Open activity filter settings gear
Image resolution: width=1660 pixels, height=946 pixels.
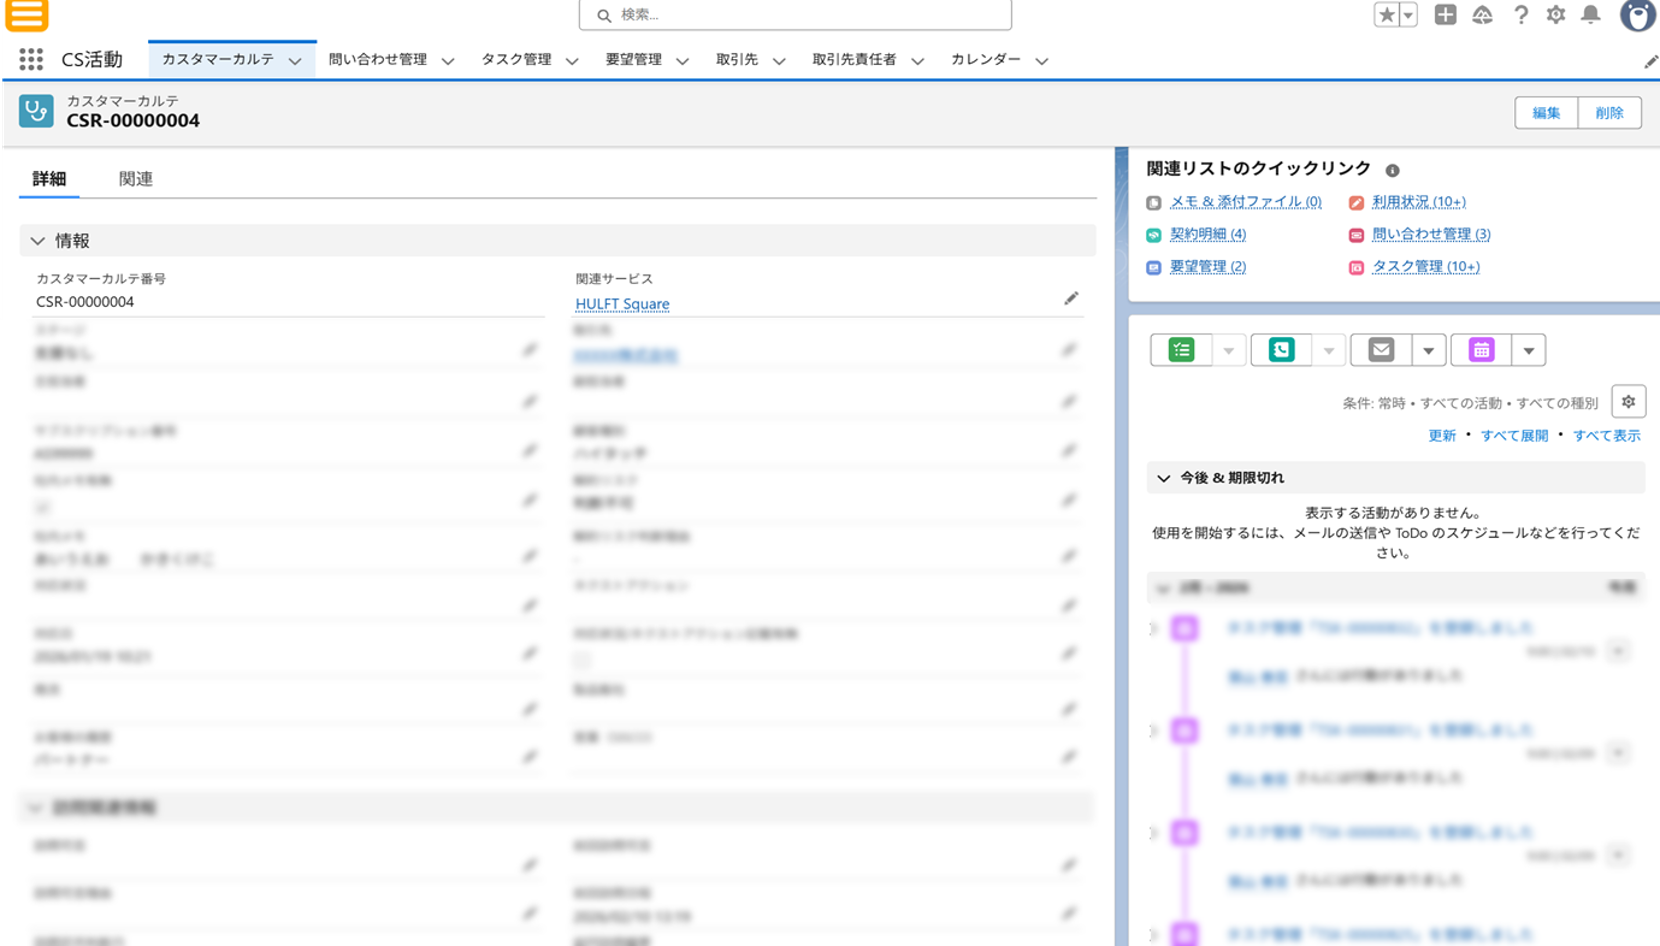tap(1628, 402)
